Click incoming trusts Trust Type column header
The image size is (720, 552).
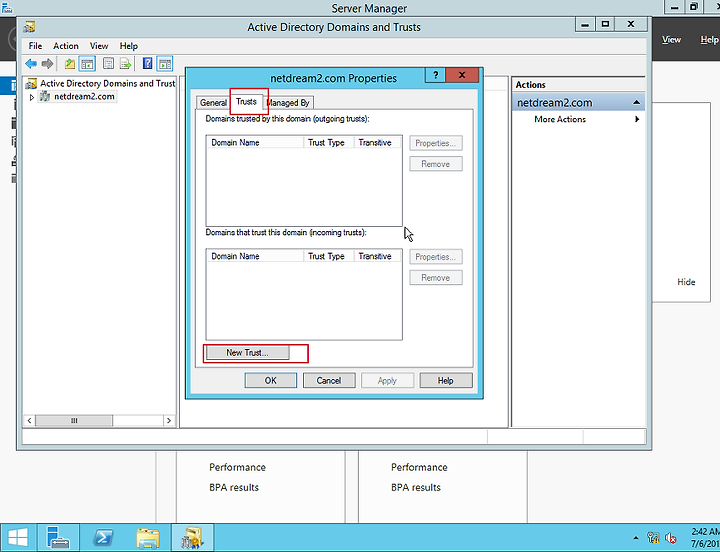click(x=328, y=256)
